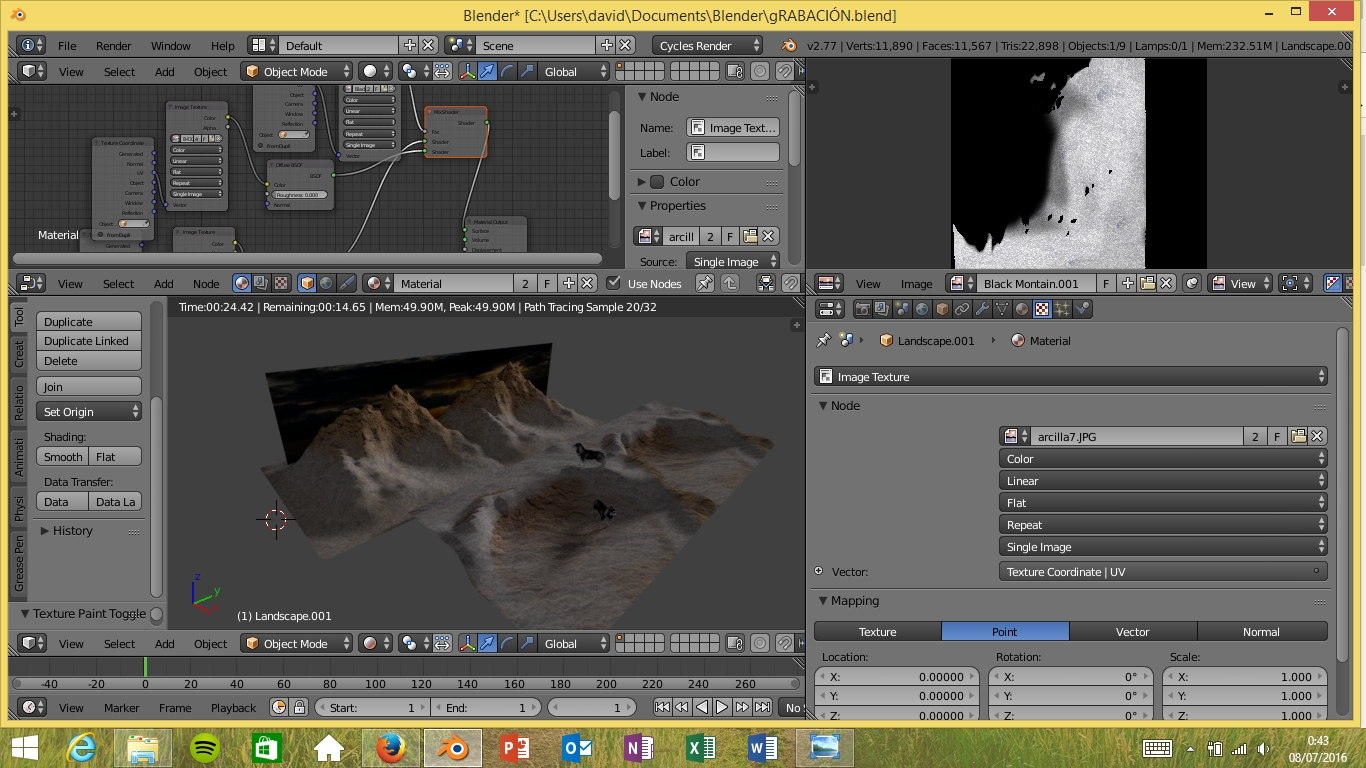Jump to the timeline's last frame
Viewport: 1366px width, 768px height.
[x=762, y=707]
